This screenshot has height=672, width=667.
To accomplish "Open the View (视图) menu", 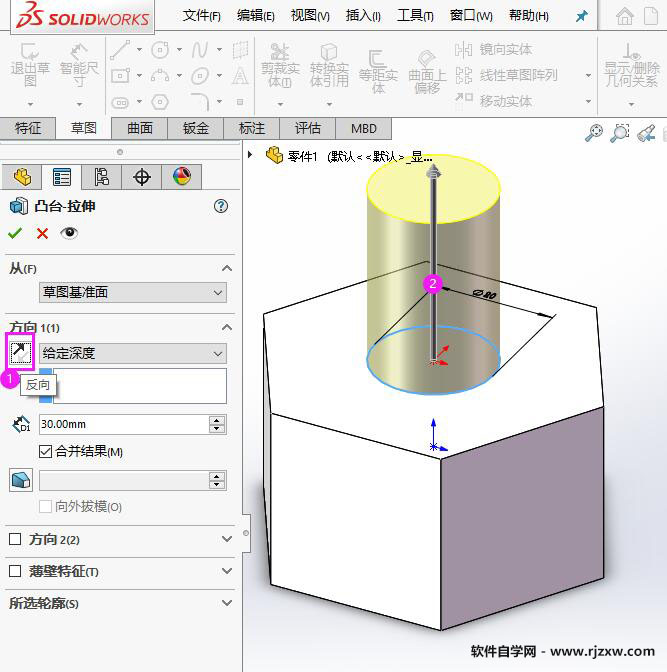I will click(x=310, y=16).
